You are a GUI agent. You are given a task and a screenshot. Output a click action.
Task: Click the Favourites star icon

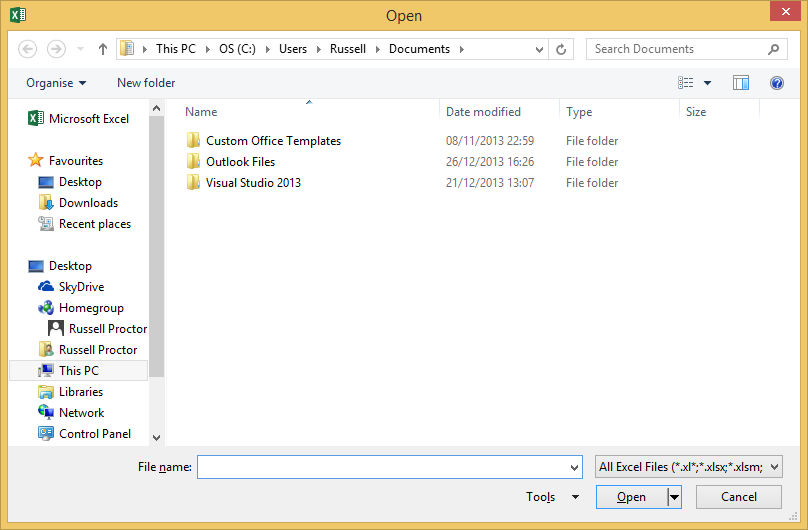tap(36, 160)
